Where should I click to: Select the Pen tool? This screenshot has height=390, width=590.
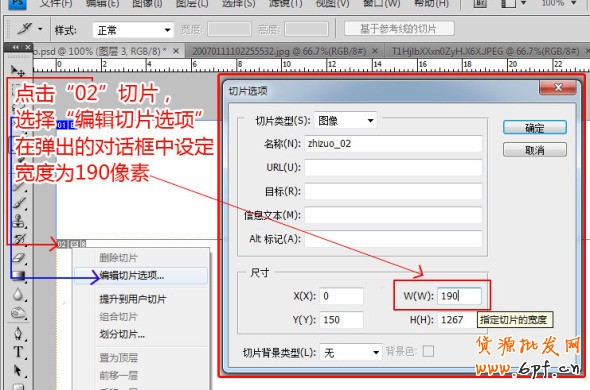click(x=18, y=333)
